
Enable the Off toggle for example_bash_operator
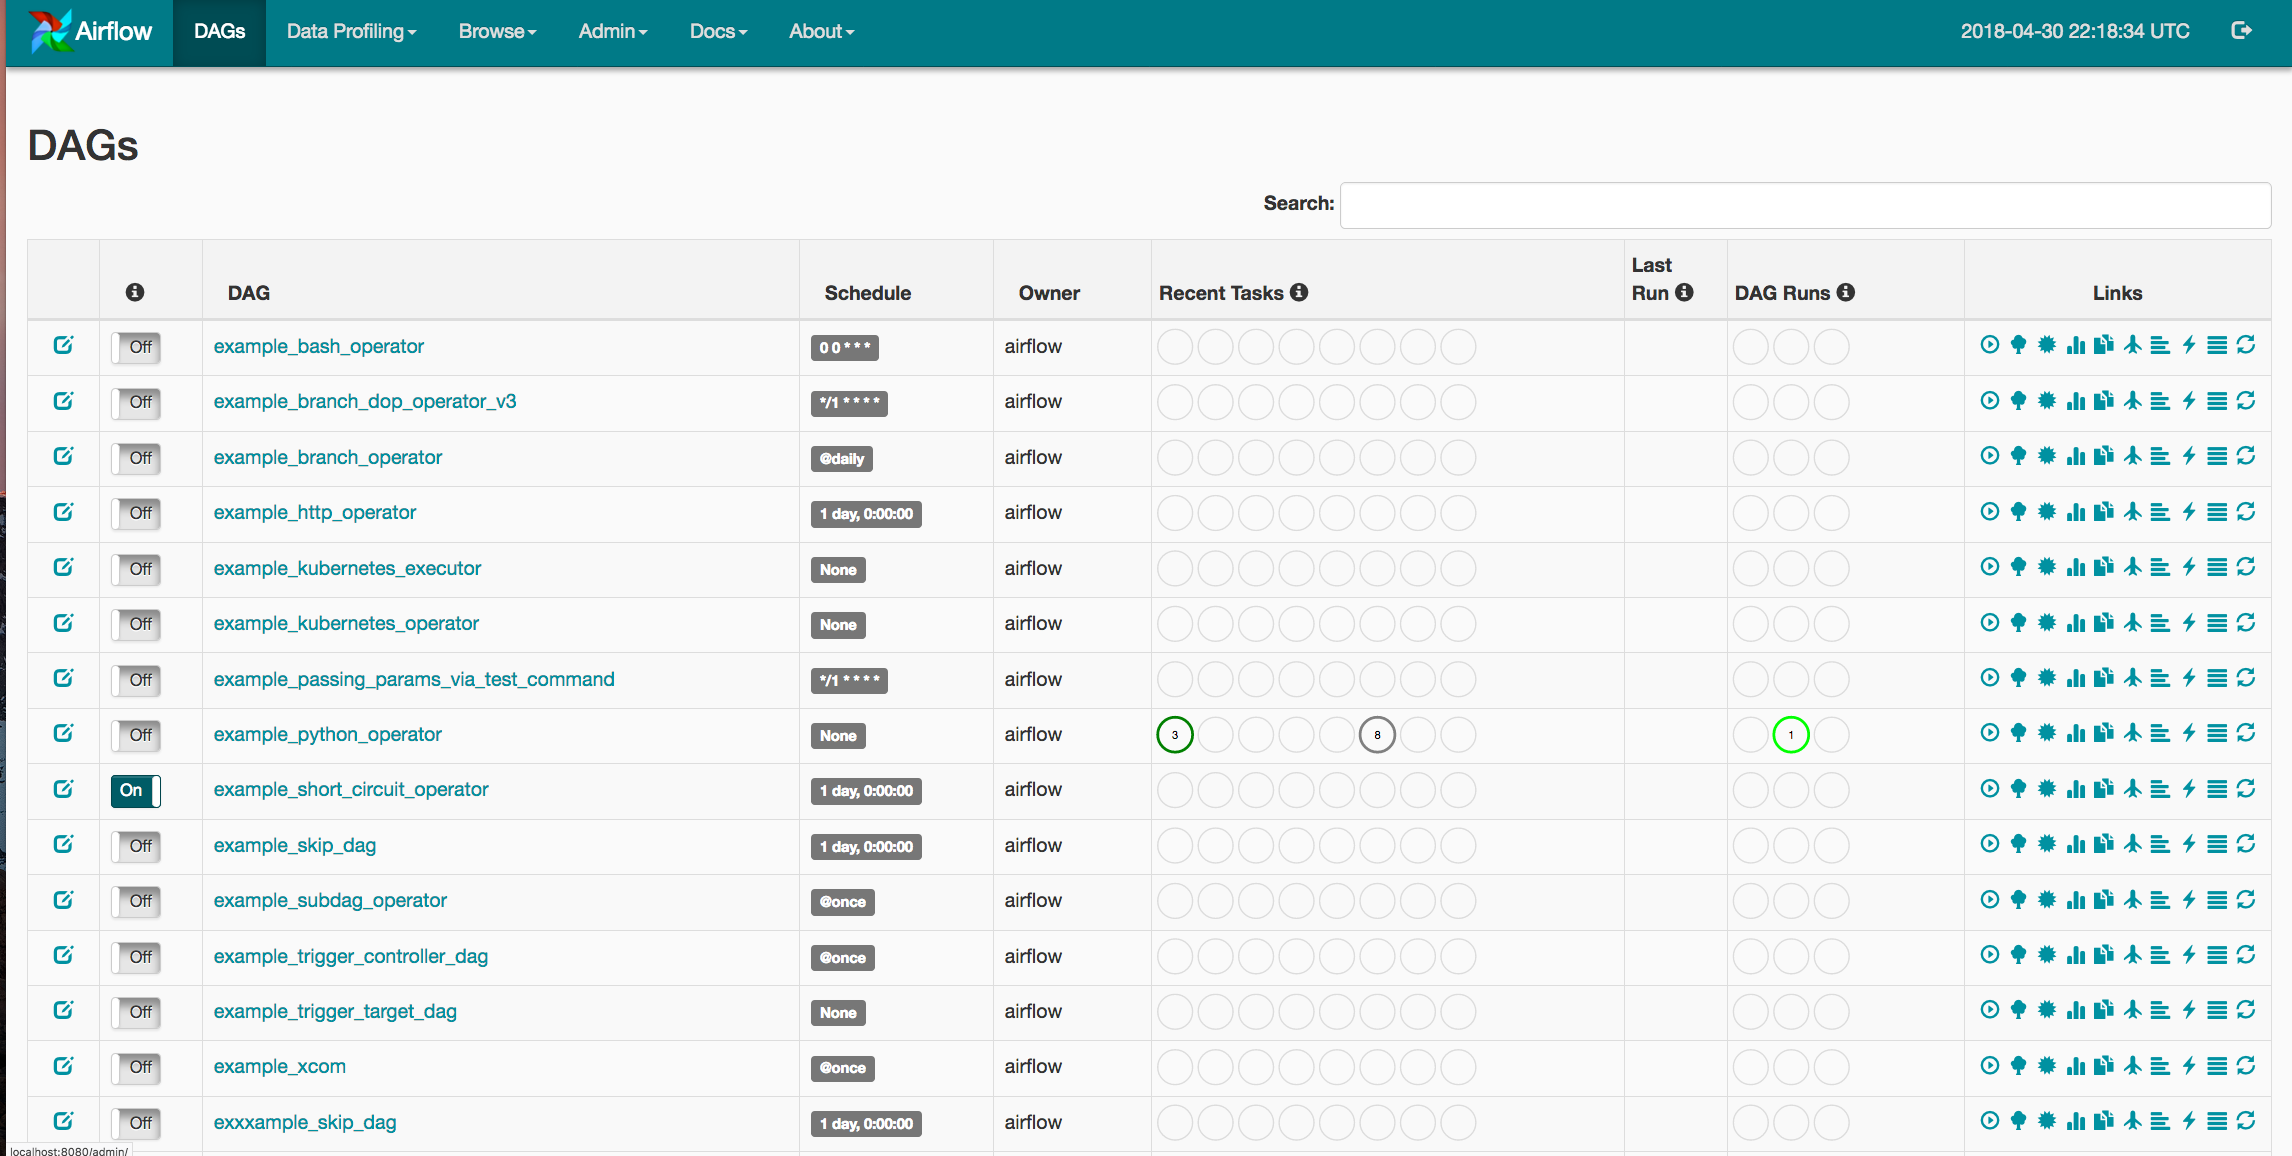tap(136, 347)
